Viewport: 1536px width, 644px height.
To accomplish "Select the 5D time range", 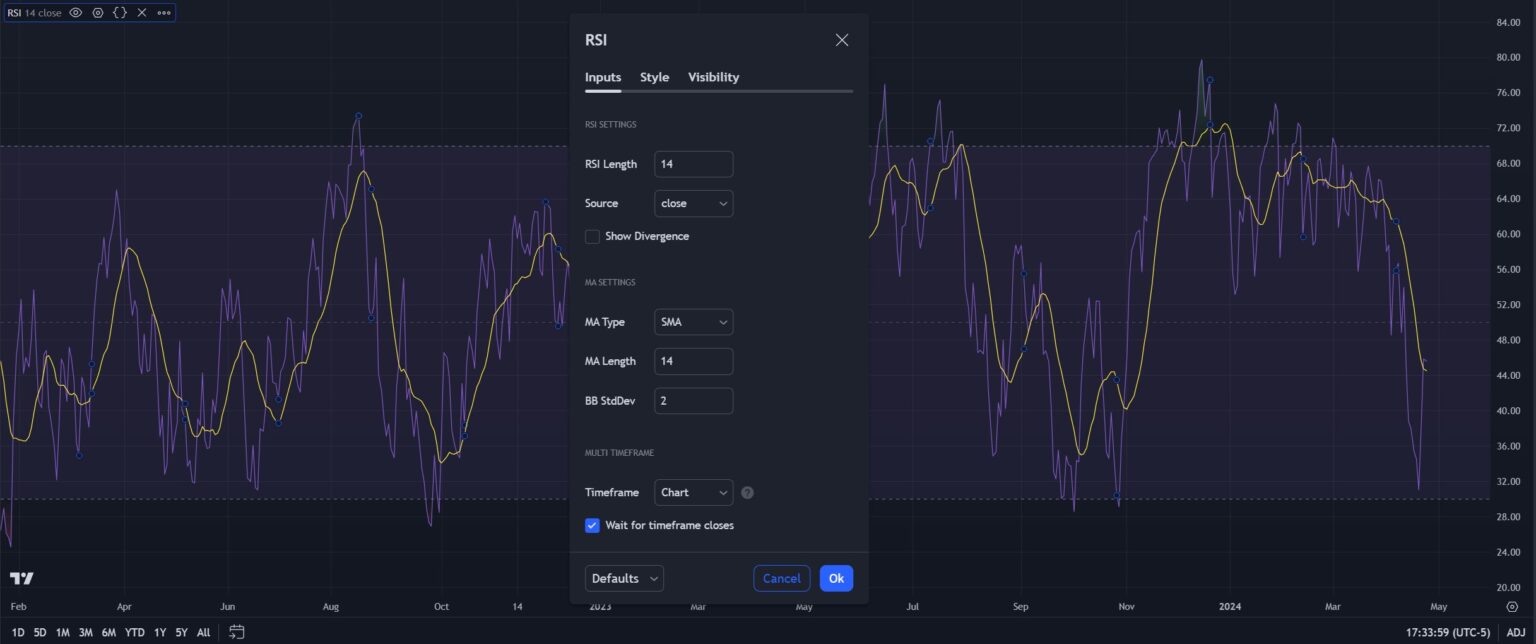I will click(x=40, y=632).
